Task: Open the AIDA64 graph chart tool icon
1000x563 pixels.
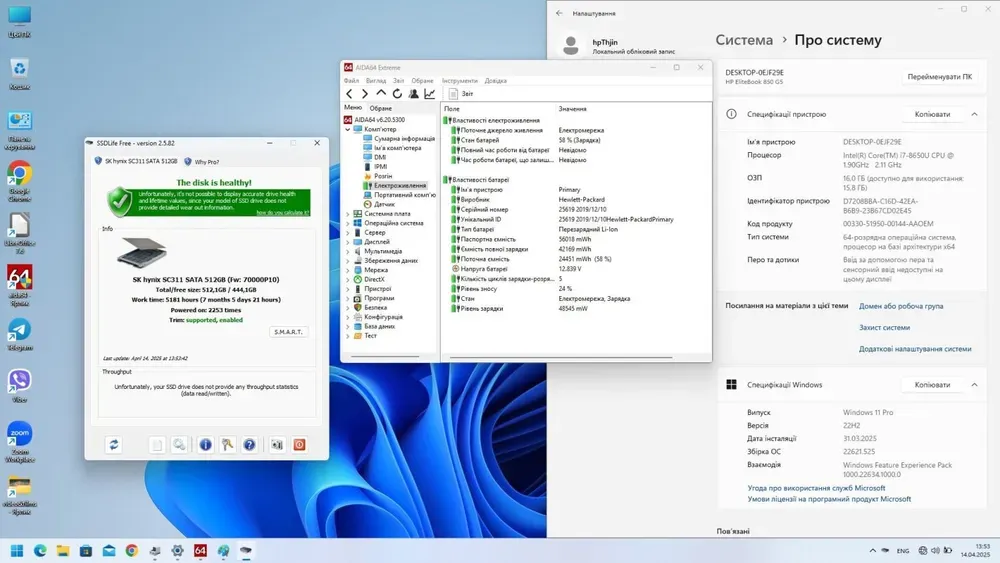Action: point(430,94)
